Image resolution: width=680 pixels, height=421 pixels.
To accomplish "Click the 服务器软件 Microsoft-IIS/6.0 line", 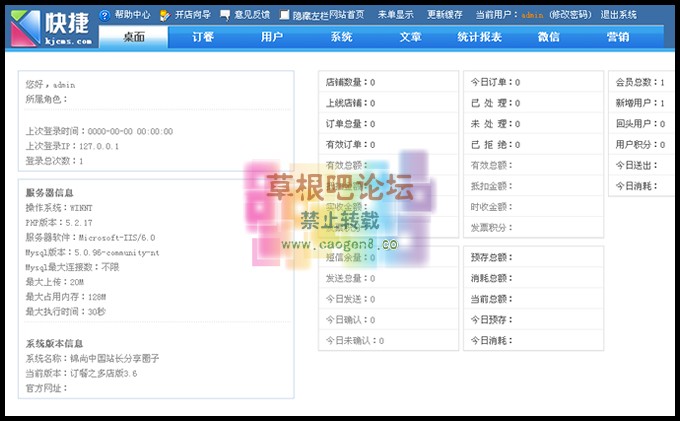I will tap(90, 237).
